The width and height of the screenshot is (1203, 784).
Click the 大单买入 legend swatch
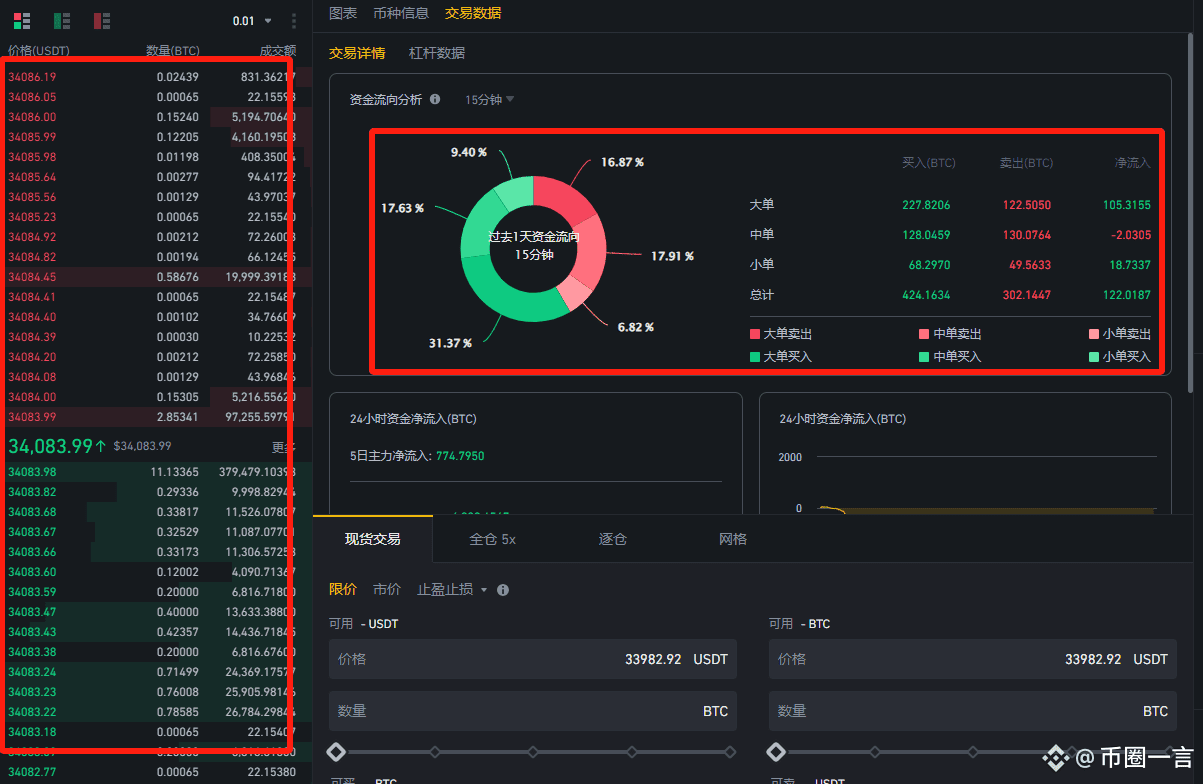(754, 356)
